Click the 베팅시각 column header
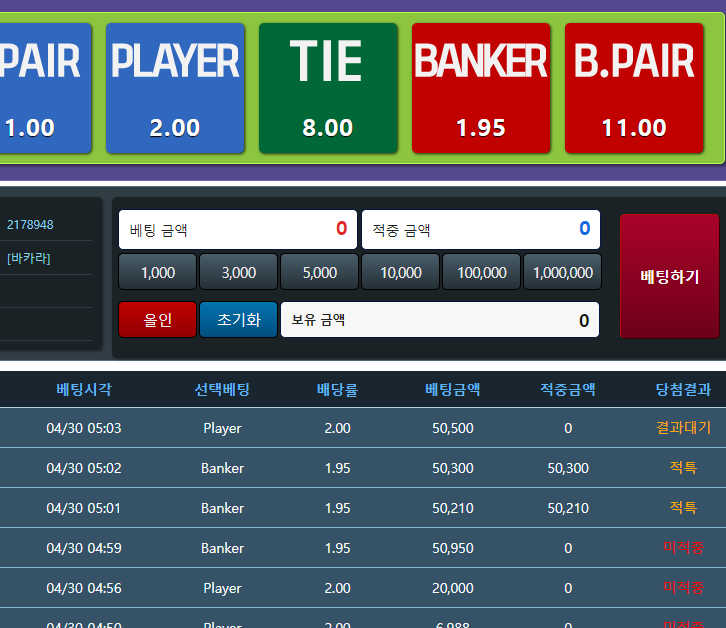 84,389
